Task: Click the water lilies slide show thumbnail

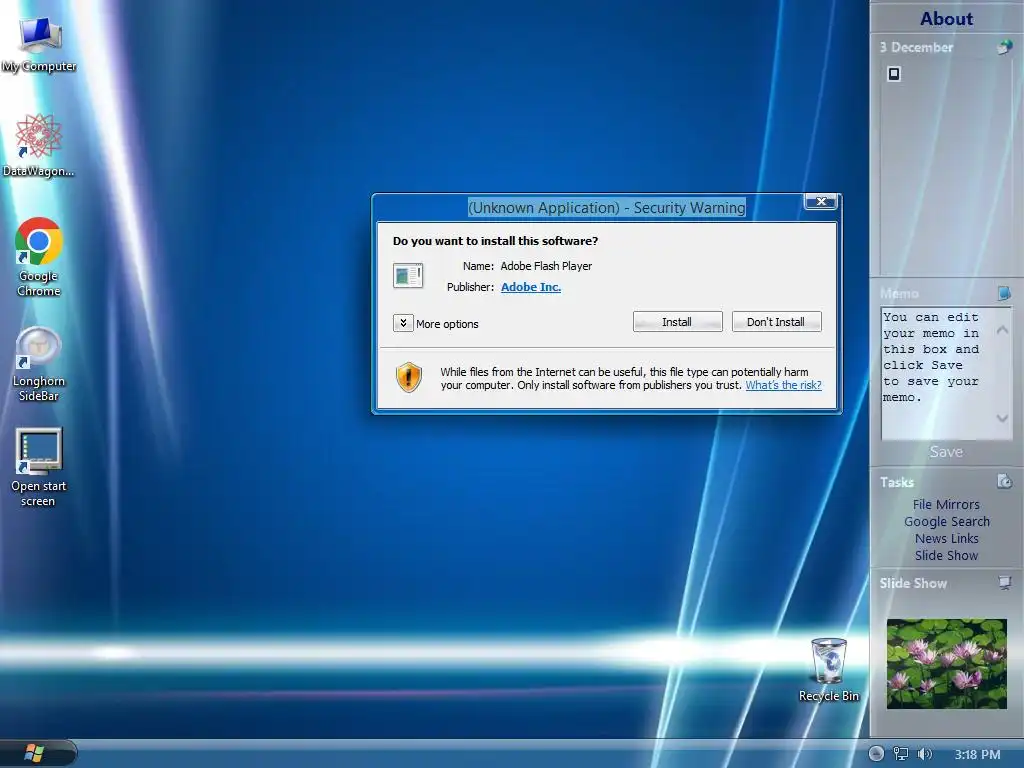Action: pyautogui.click(x=946, y=664)
